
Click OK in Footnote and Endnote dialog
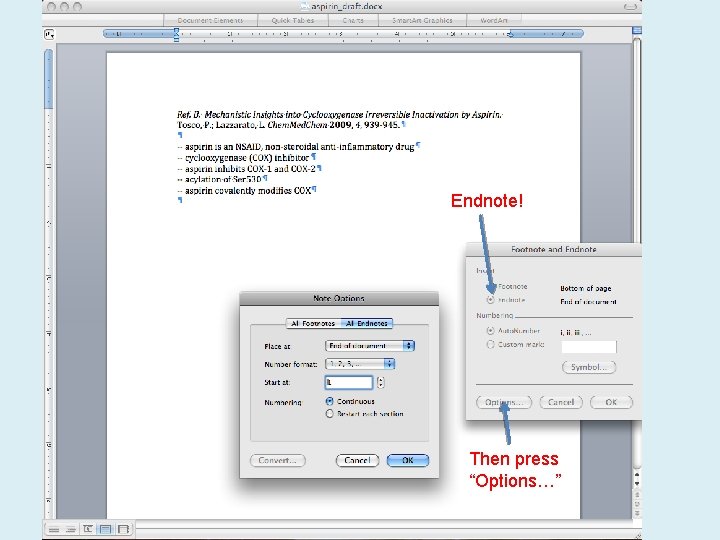click(611, 402)
